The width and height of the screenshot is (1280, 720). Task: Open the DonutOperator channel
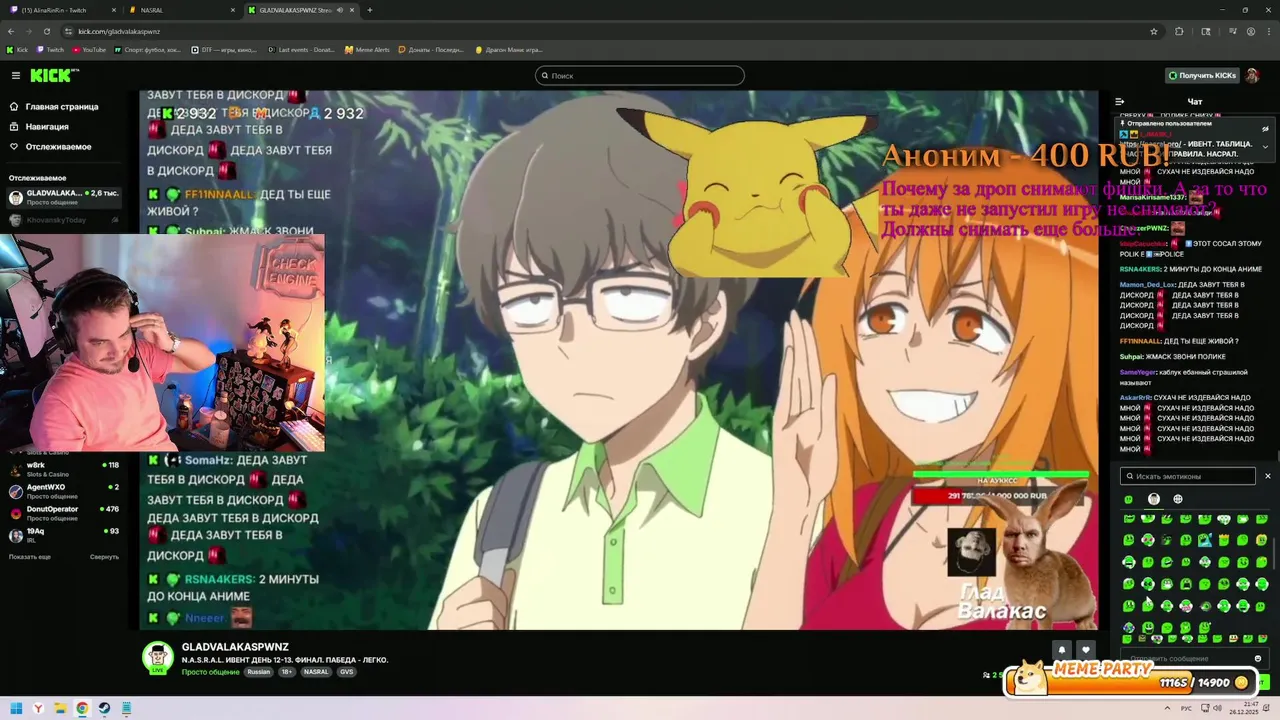click(62, 512)
